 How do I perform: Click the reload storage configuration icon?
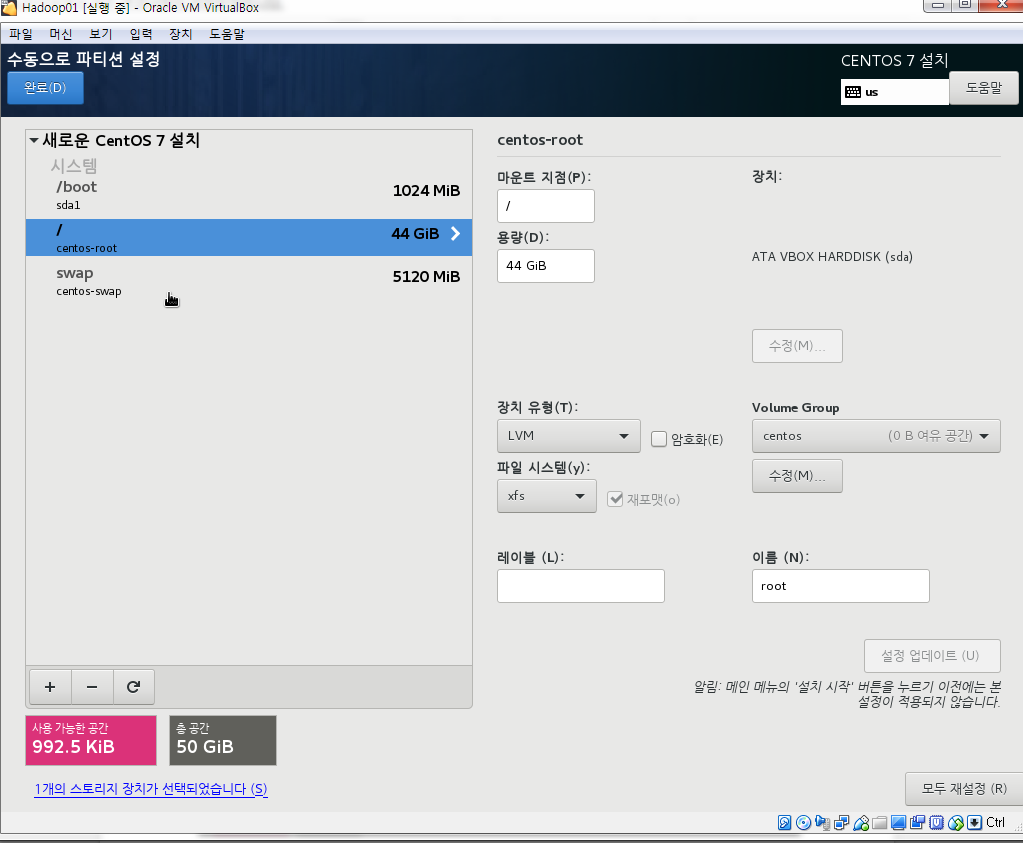tap(134, 687)
